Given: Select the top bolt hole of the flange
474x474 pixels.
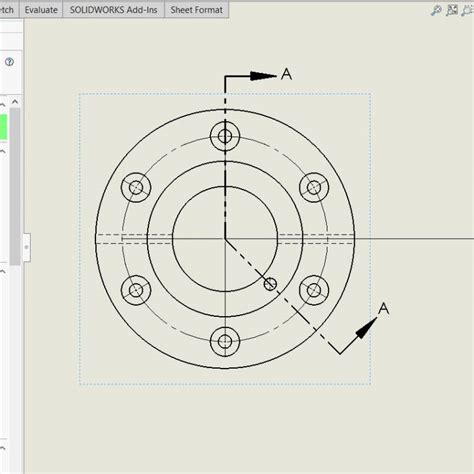Looking at the screenshot, I should 225,136.
